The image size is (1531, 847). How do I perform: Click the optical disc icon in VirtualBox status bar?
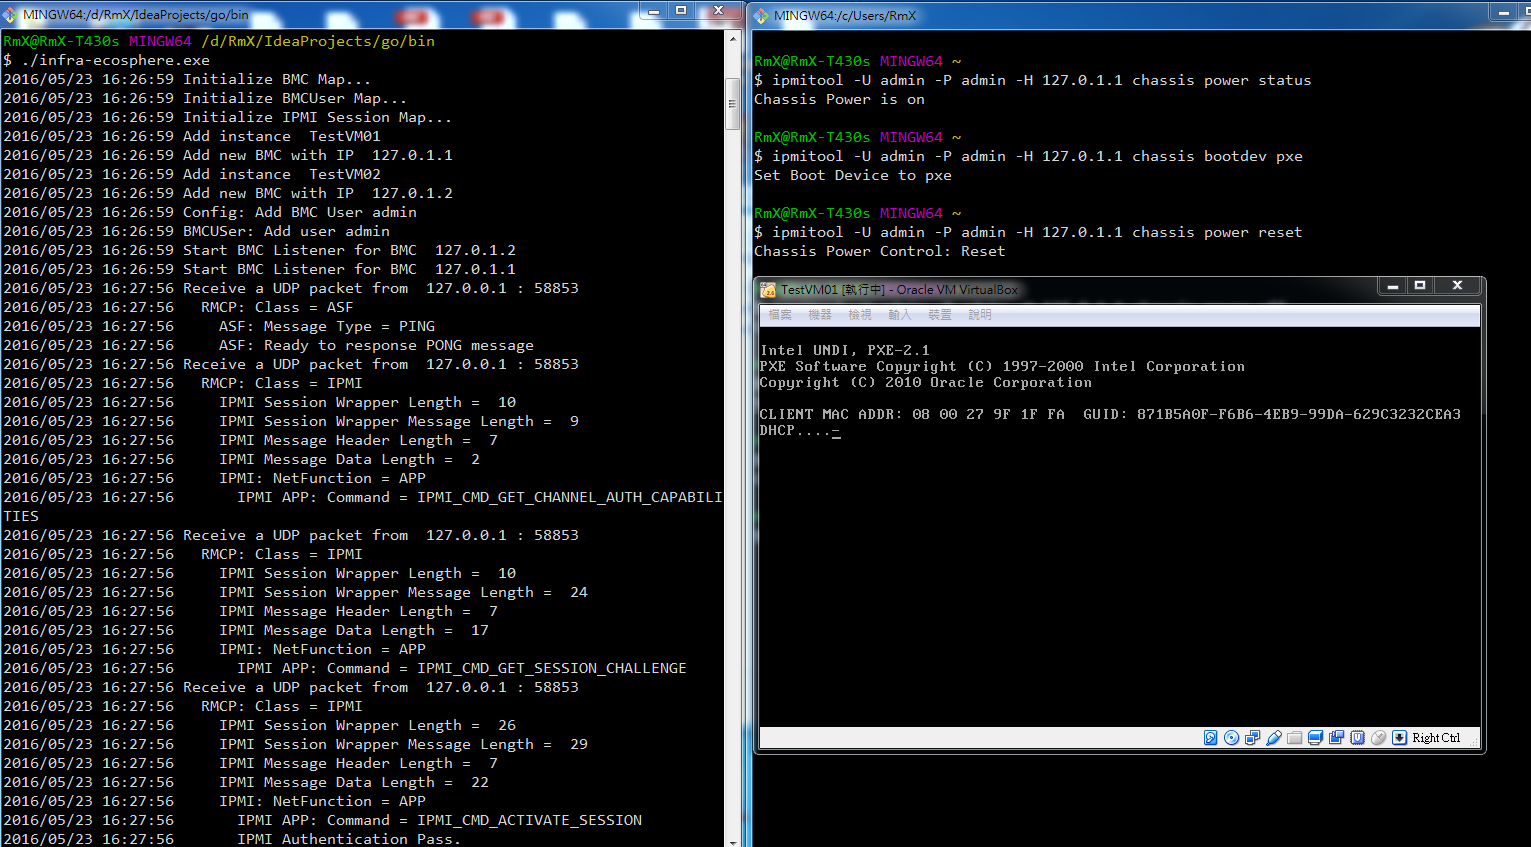pyautogui.click(x=1231, y=738)
